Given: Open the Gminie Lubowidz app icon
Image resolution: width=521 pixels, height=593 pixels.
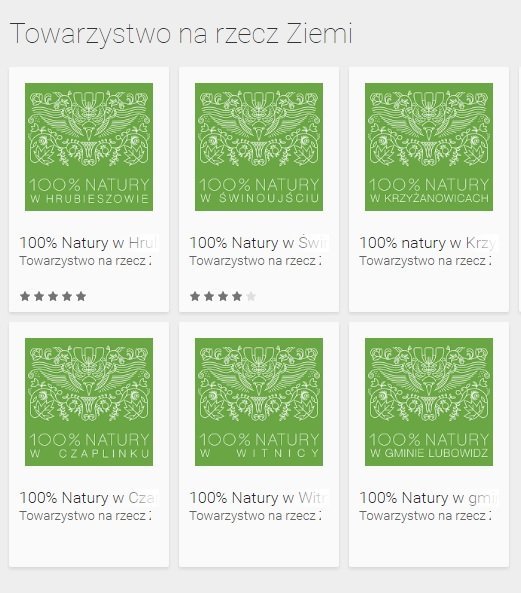Looking at the screenshot, I should (429, 402).
